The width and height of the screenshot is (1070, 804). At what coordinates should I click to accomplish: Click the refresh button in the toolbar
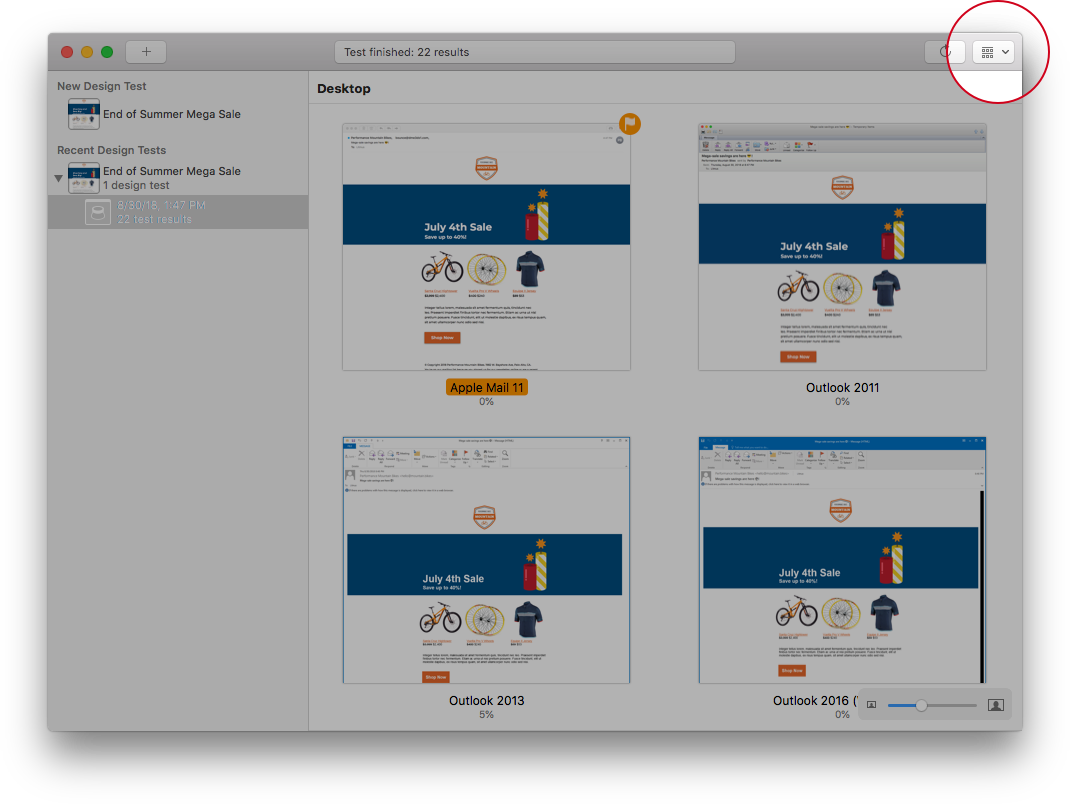pyautogui.click(x=944, y=52)
